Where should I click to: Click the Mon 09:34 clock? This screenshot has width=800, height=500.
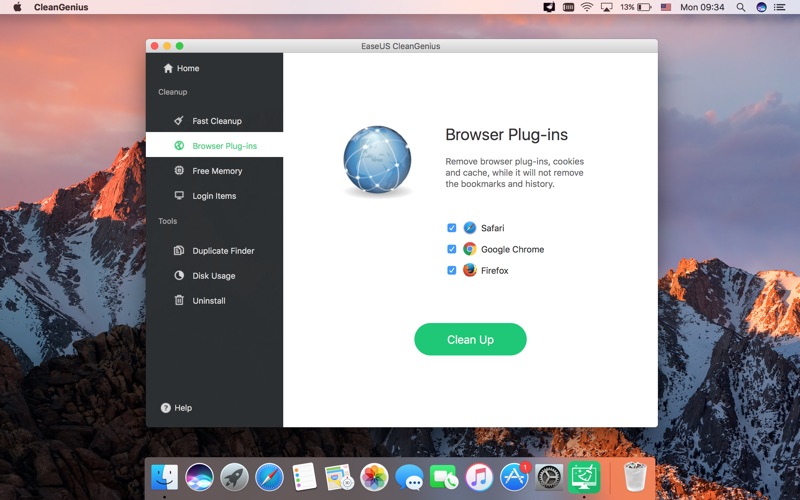click(x=702, y=7)
